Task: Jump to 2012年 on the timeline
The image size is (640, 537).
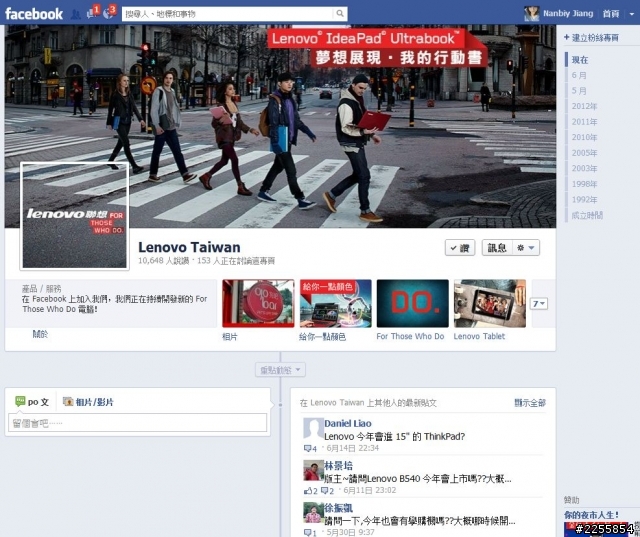Action: click(x=584, y=107)
